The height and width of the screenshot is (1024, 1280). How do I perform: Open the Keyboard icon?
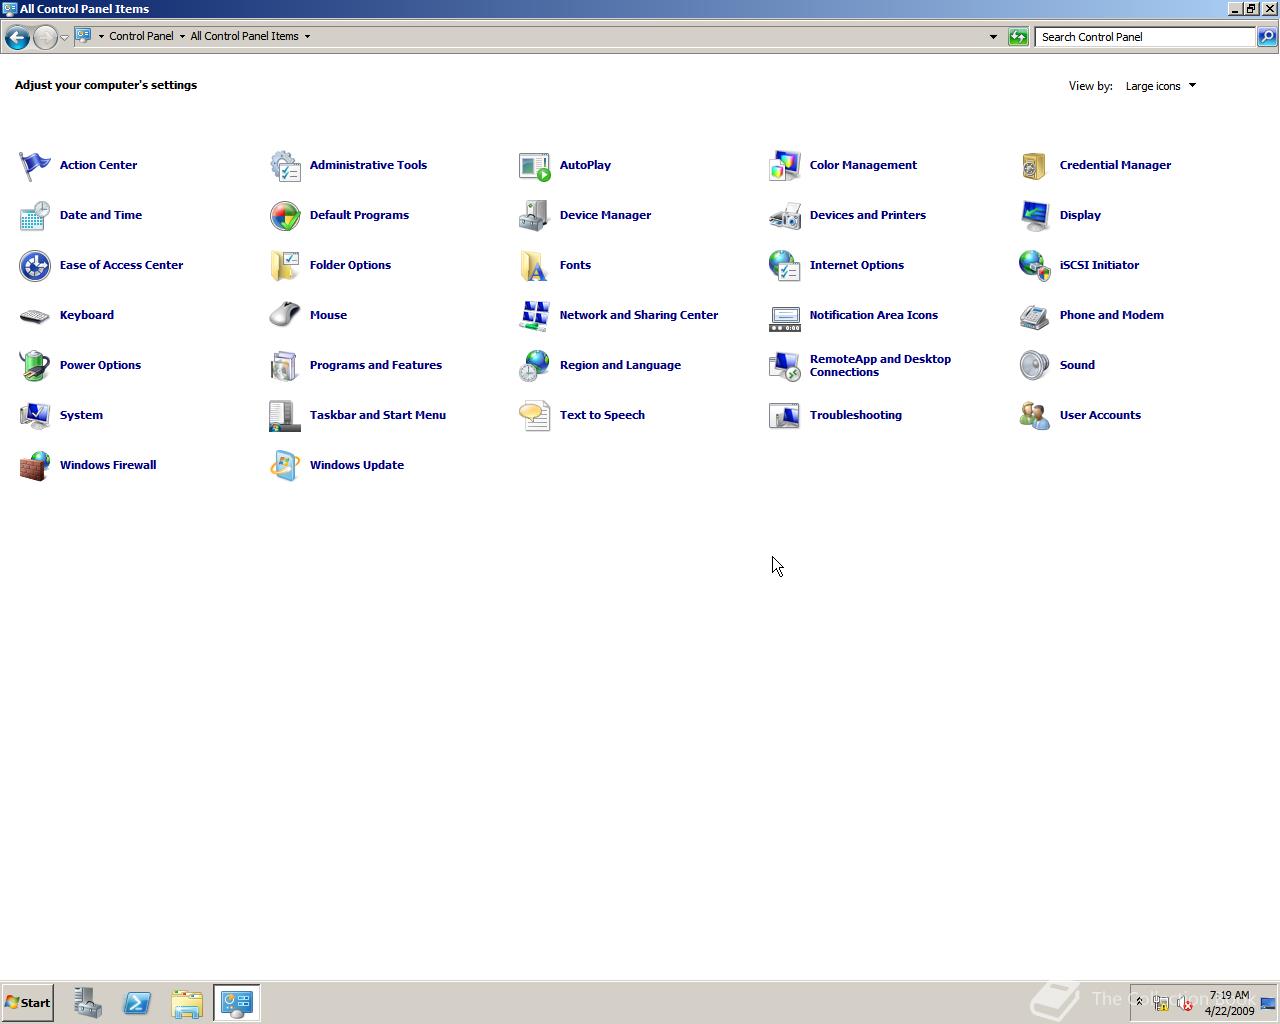point(35,316)
